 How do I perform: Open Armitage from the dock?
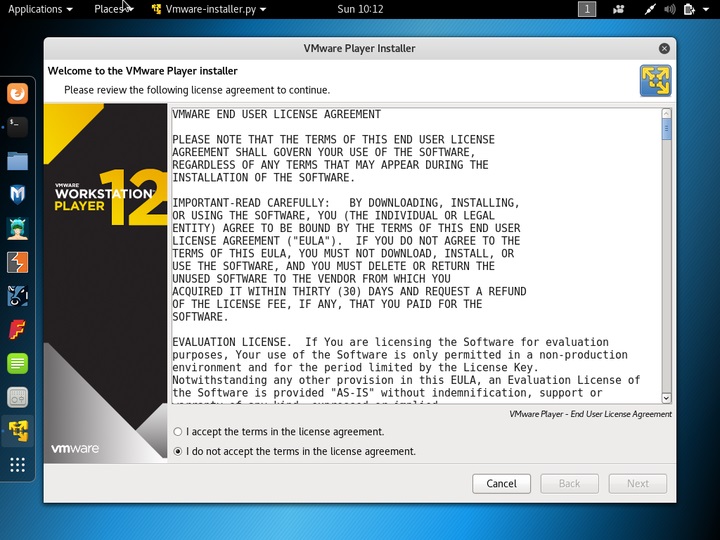[x=17, y=229]
